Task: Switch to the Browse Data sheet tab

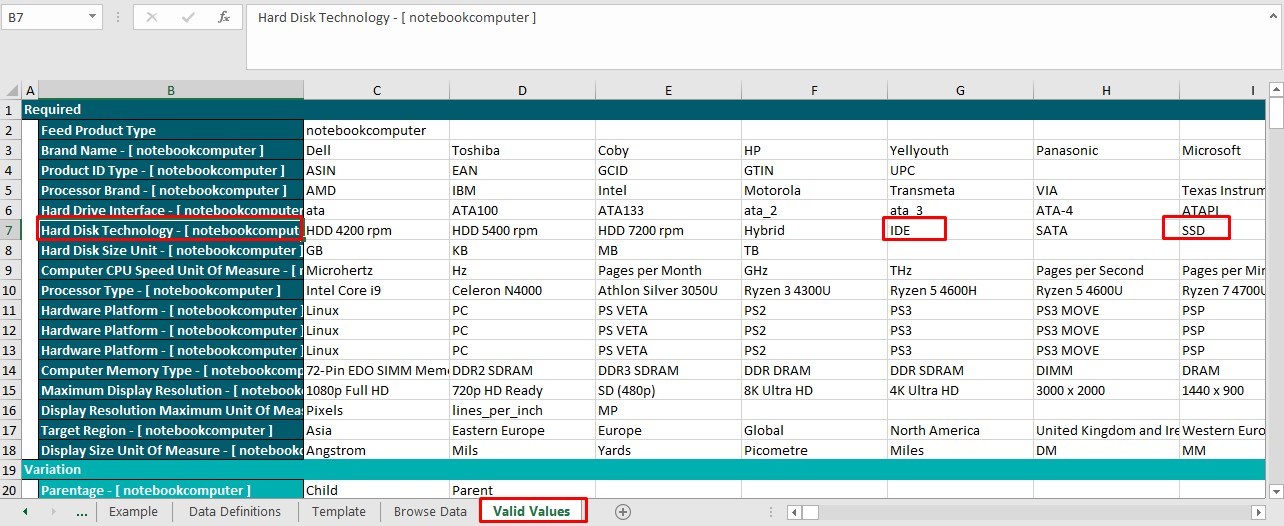Action: tap(430, 512)
